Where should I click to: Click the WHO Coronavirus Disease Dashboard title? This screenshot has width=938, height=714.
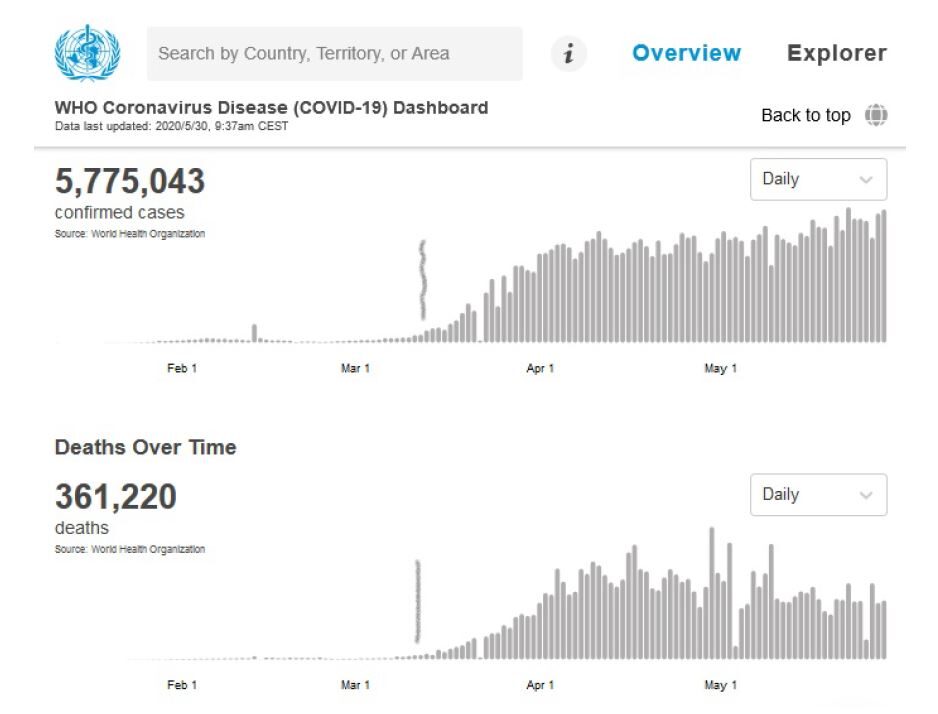click(x=272, y=108)
